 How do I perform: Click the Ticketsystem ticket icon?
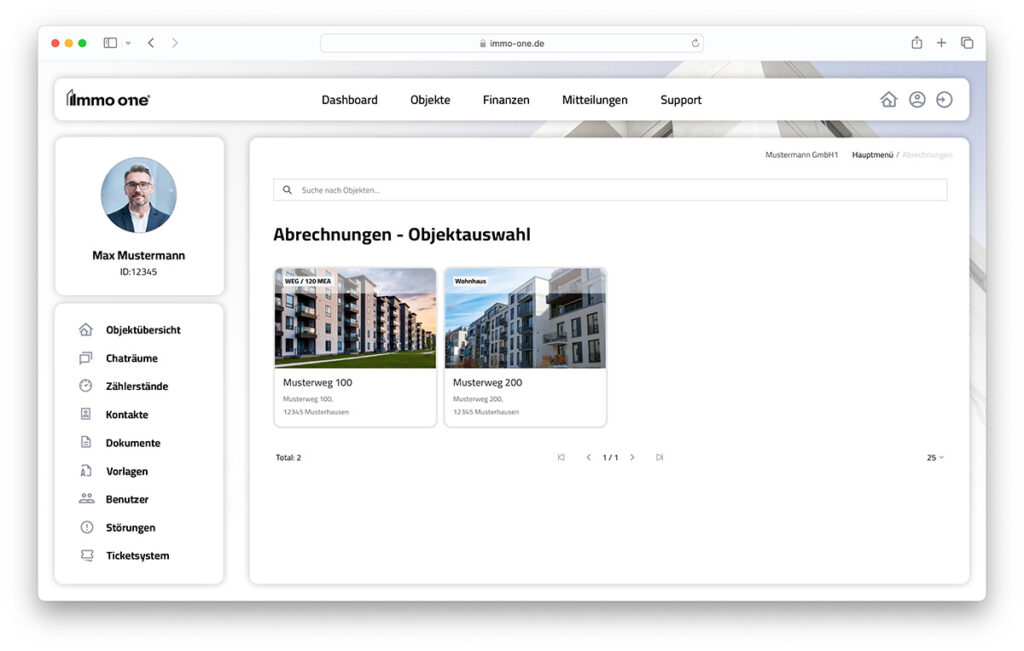click(86, 555)
